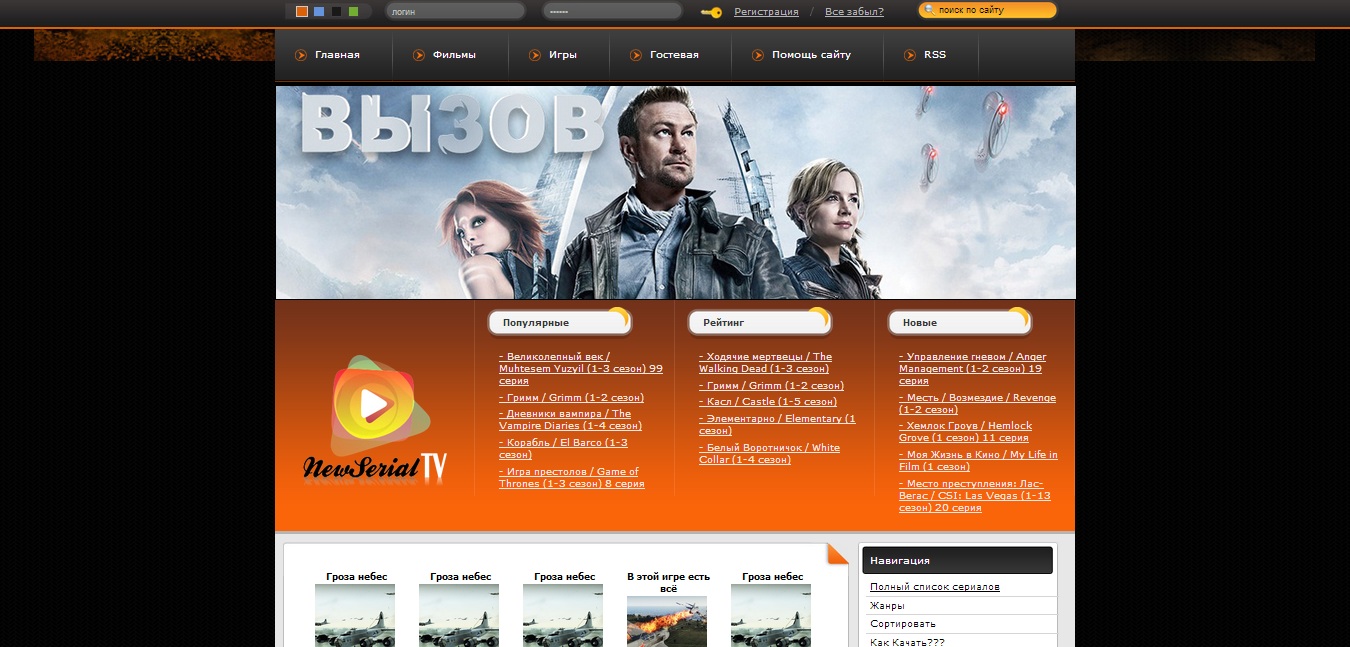Click the arrow icon beside Гостевая
Screen dimensions: 1350x647
coord(636,55)
